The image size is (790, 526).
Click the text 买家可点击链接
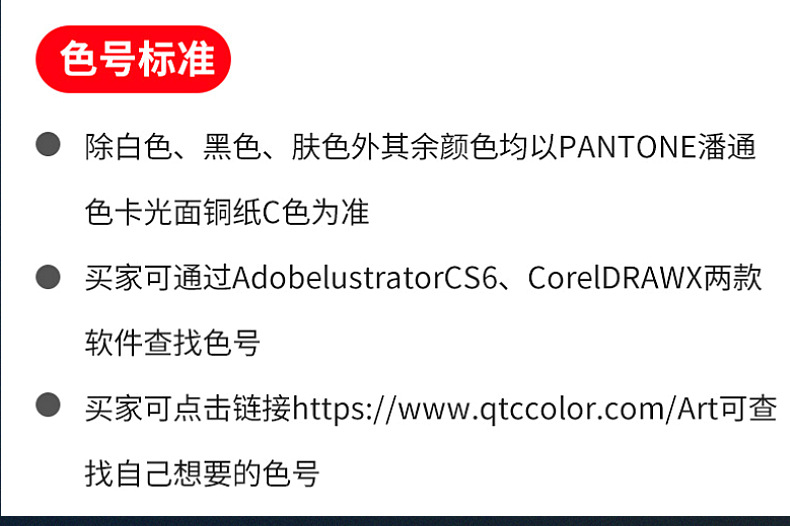[188, 409]
